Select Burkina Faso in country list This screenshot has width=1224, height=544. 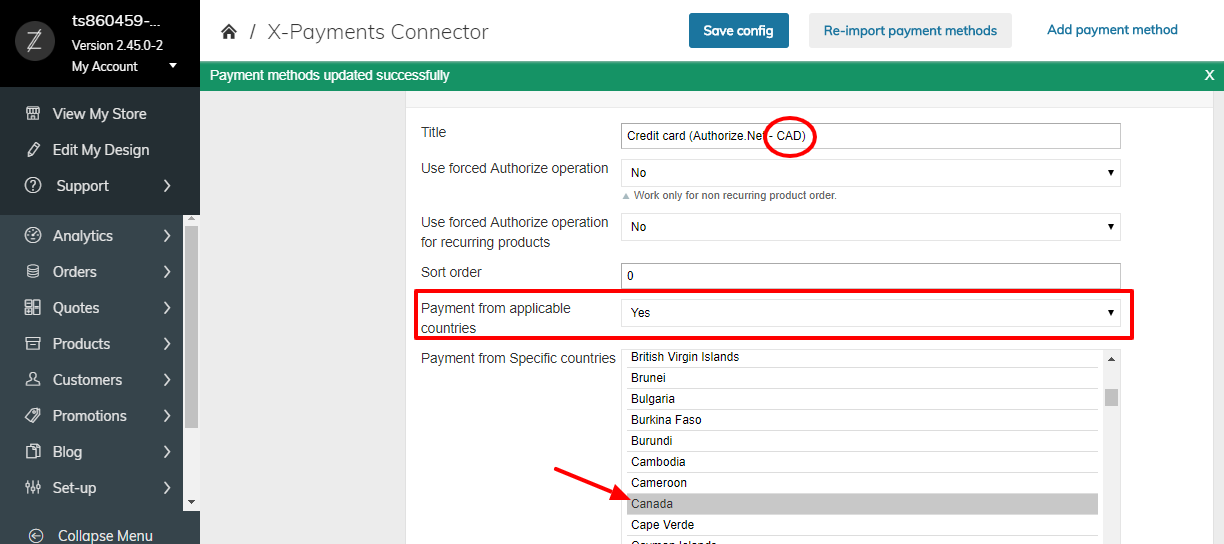(862, 420)
